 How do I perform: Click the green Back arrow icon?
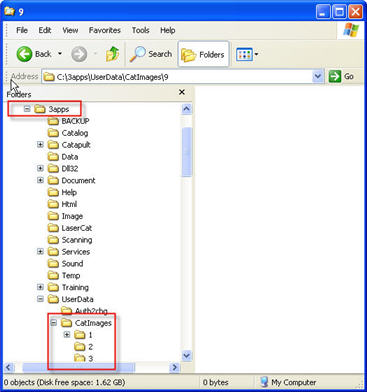[x=24, y=54]
